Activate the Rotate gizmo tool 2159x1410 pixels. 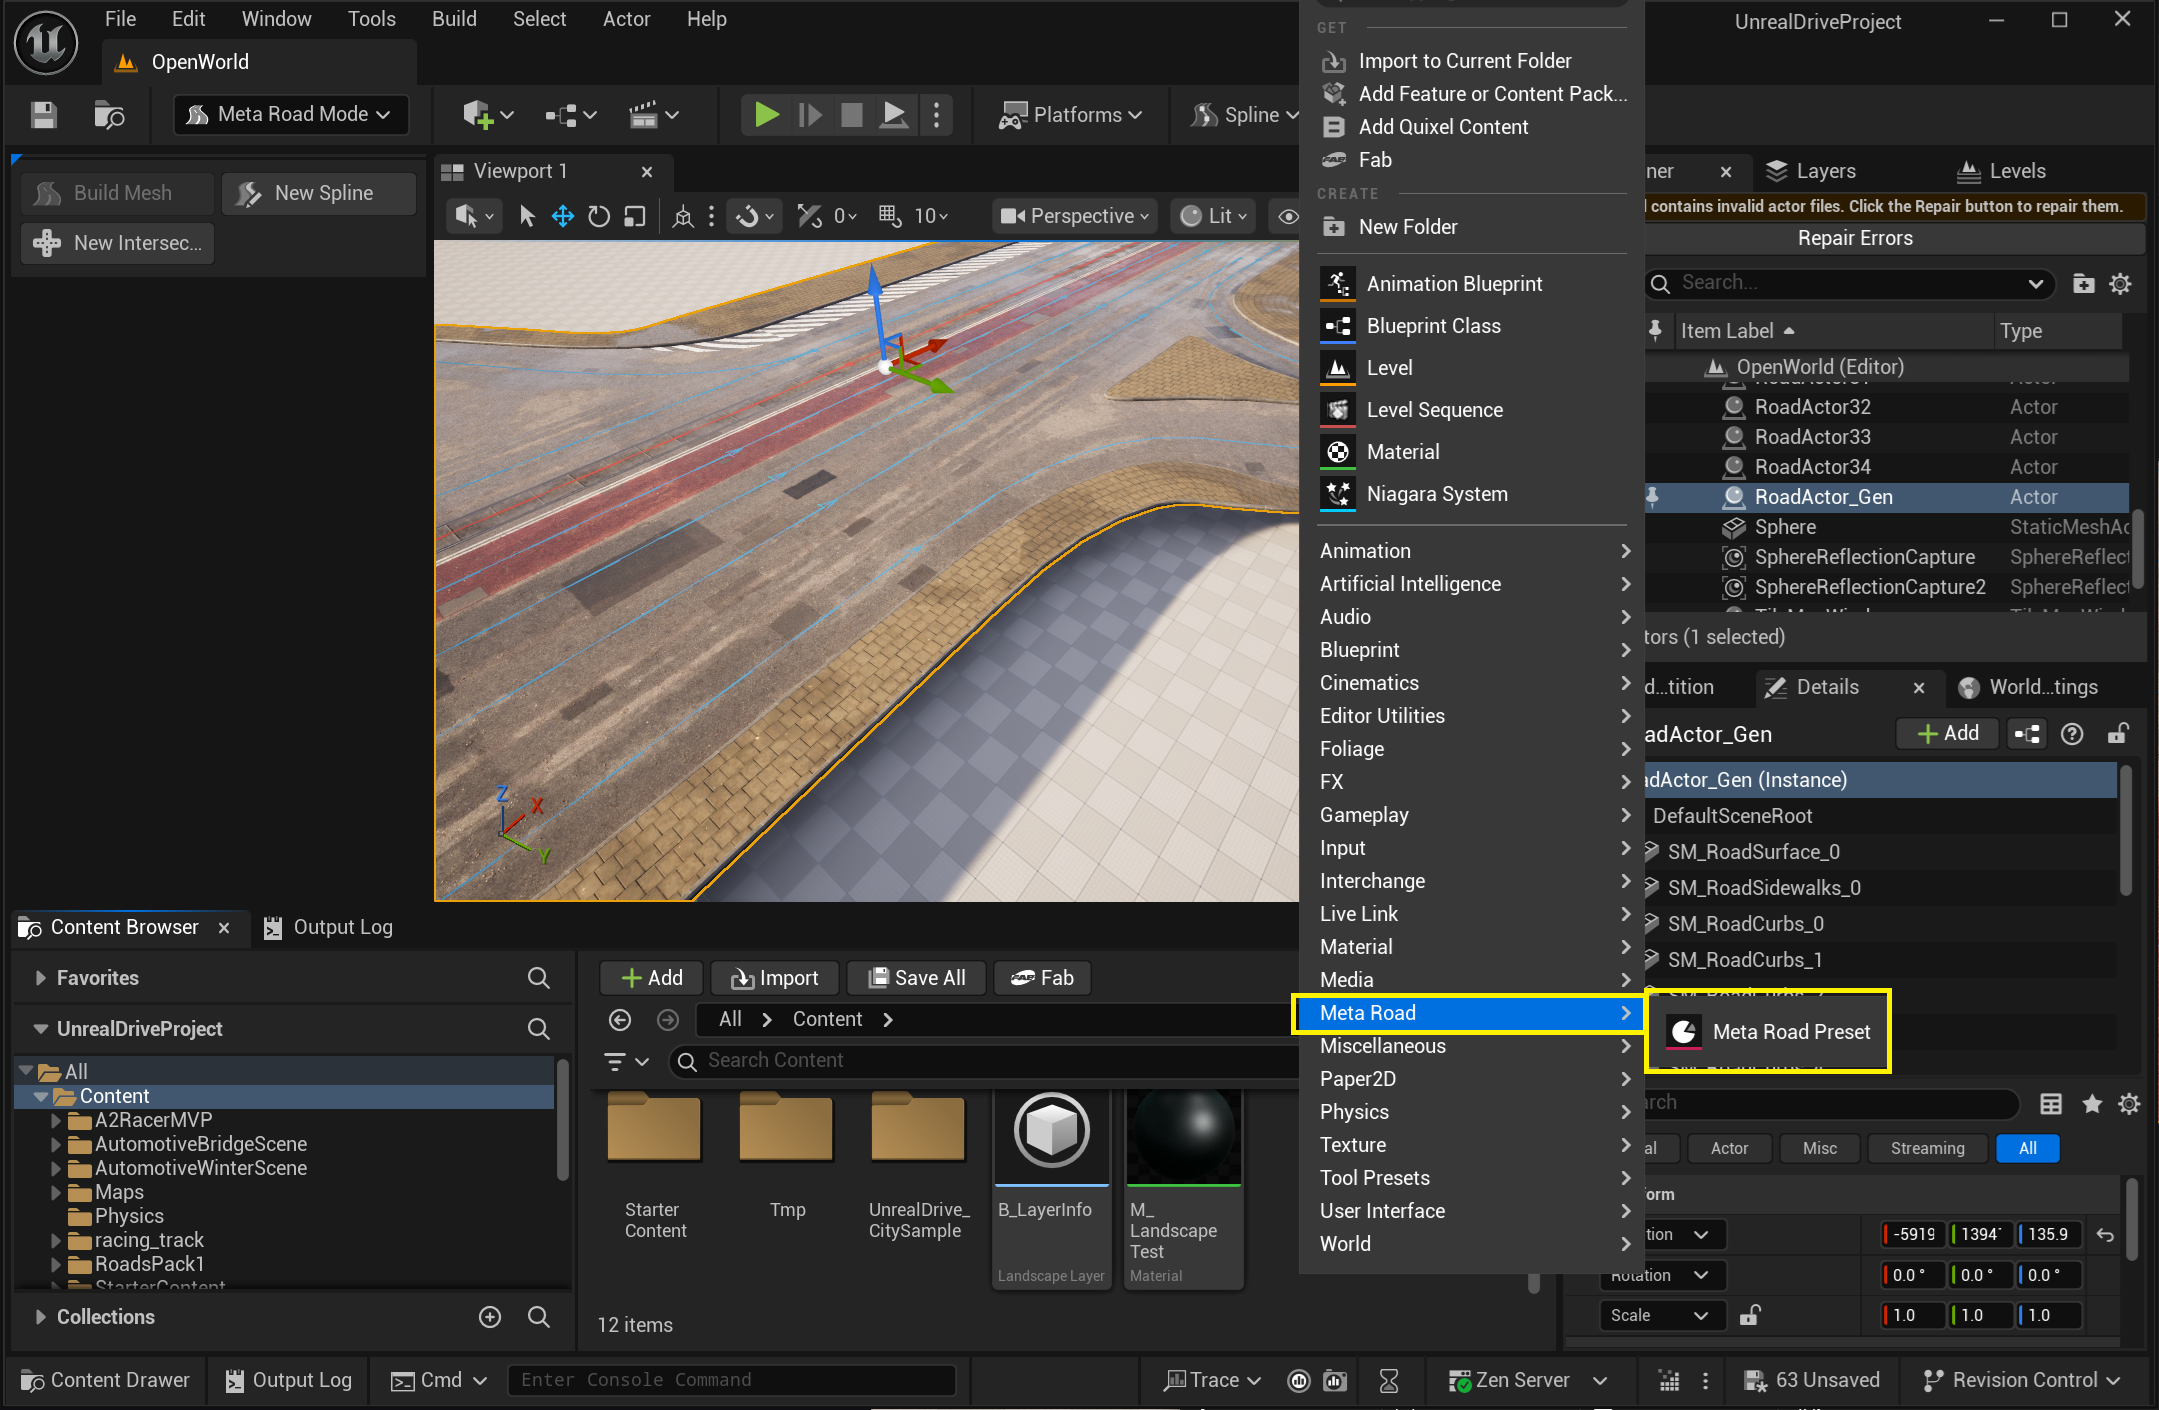click(599, 216)
